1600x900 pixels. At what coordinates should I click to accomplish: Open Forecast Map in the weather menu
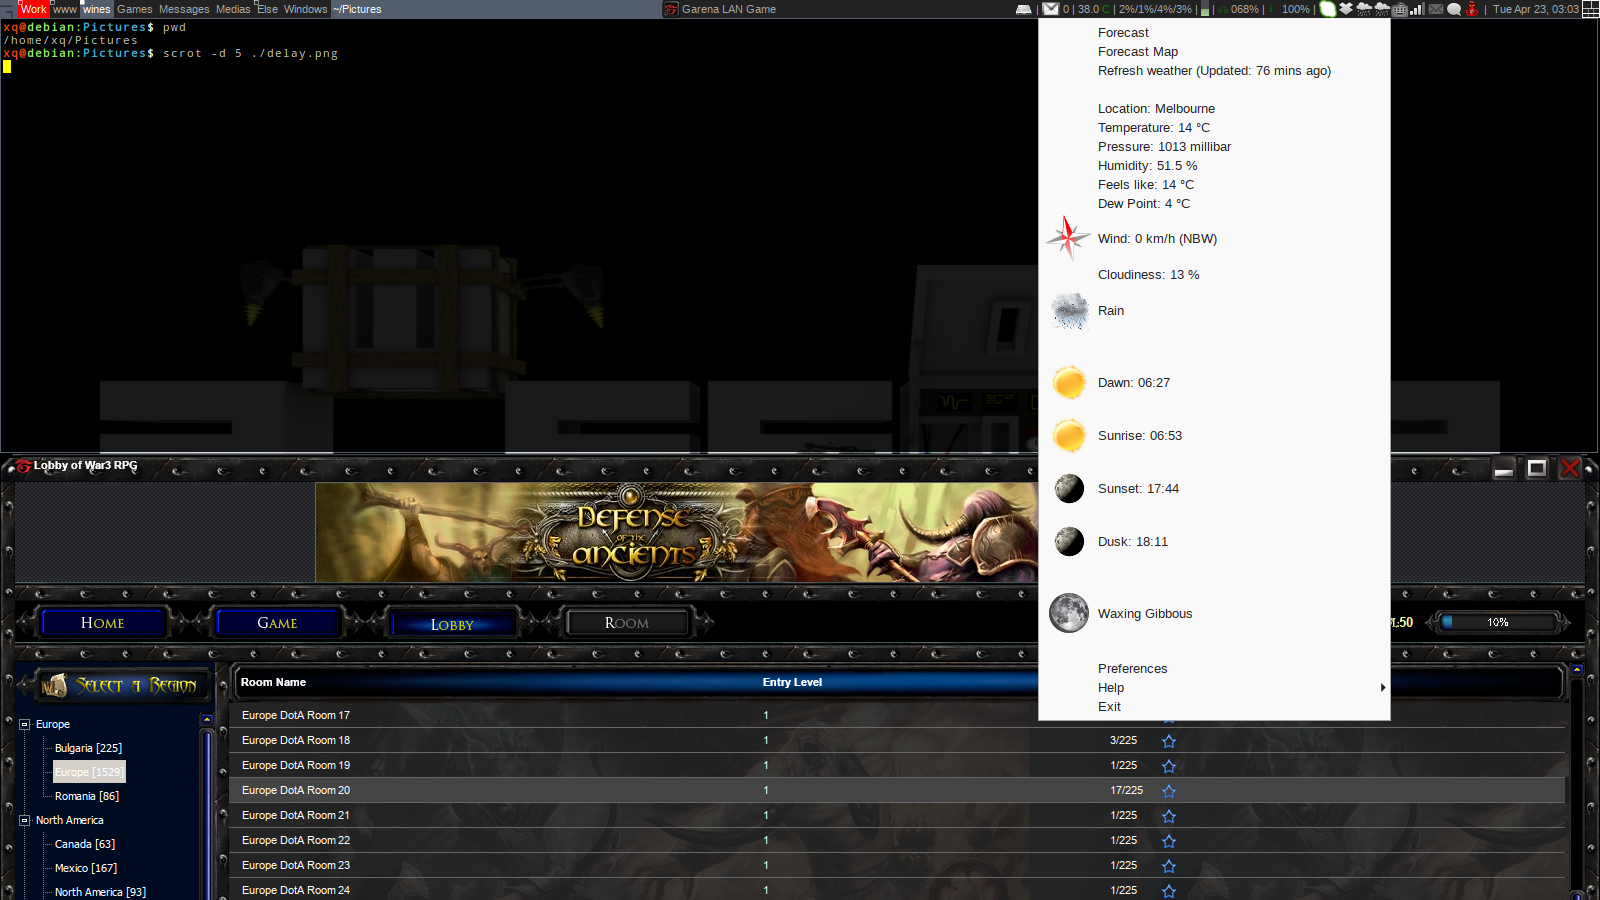pyautogui.click(x=1138, y=52)
